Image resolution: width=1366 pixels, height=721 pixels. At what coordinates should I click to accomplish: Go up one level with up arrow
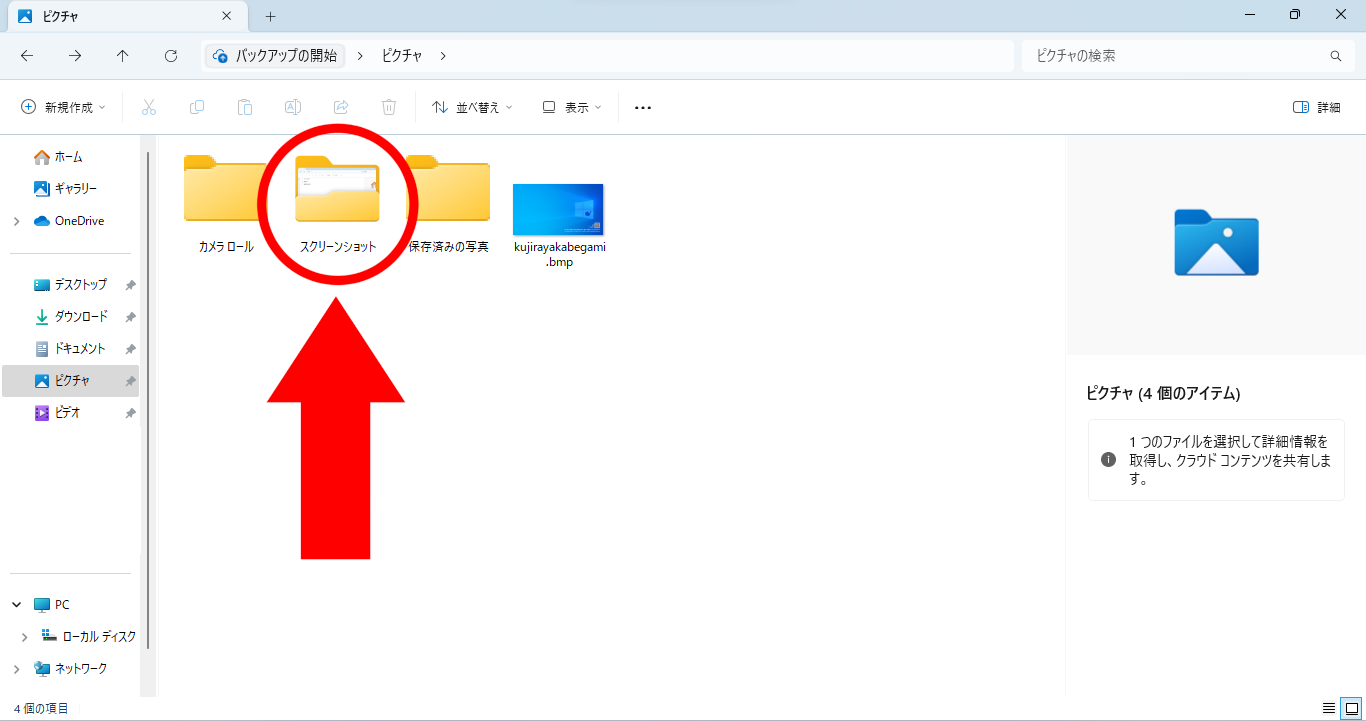click(123, 56)
